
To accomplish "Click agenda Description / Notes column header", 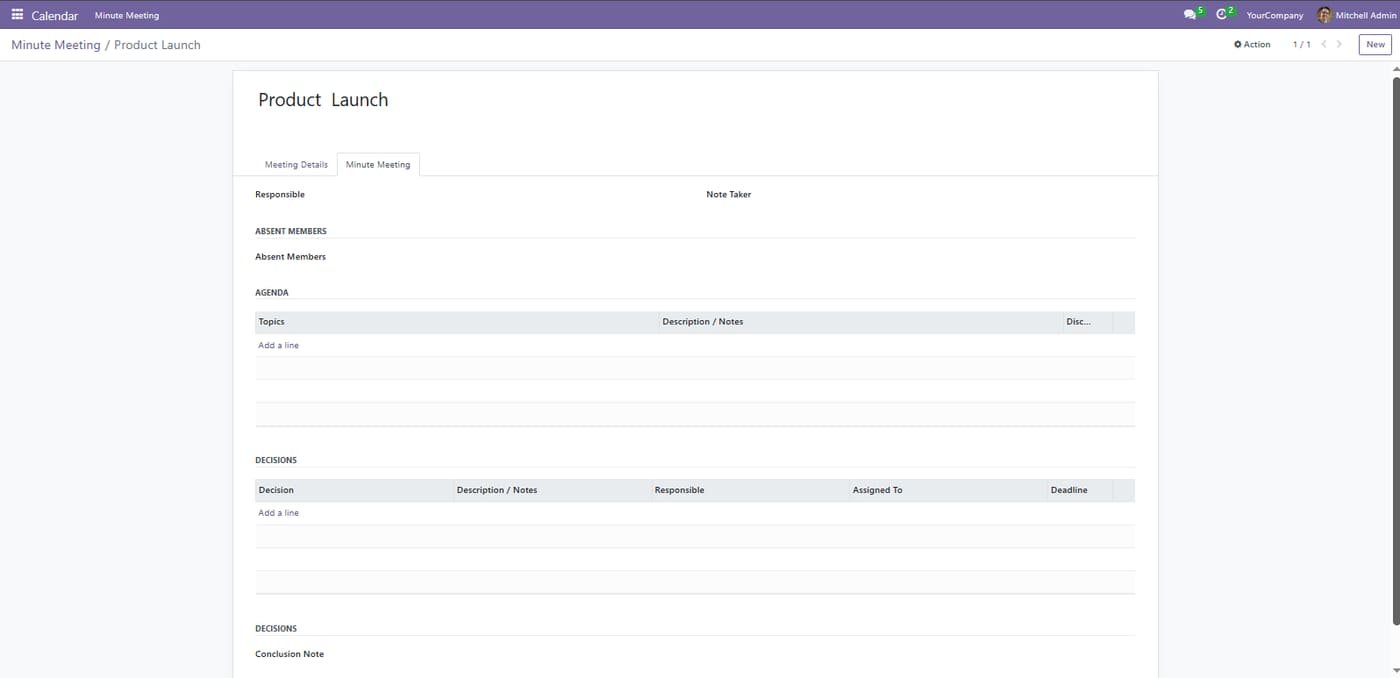I will coord(861,322).
